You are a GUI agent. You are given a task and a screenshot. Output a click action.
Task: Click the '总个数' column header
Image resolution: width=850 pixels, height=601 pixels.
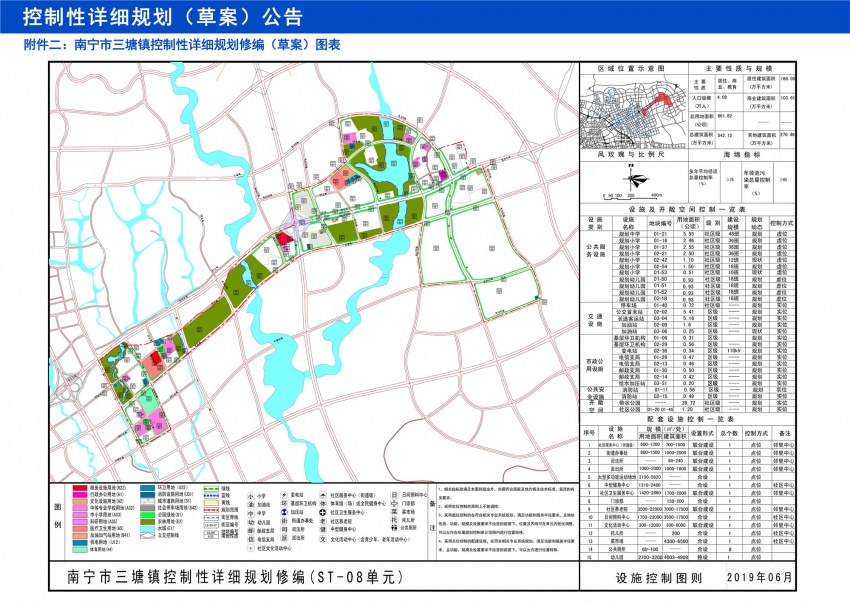729,433
